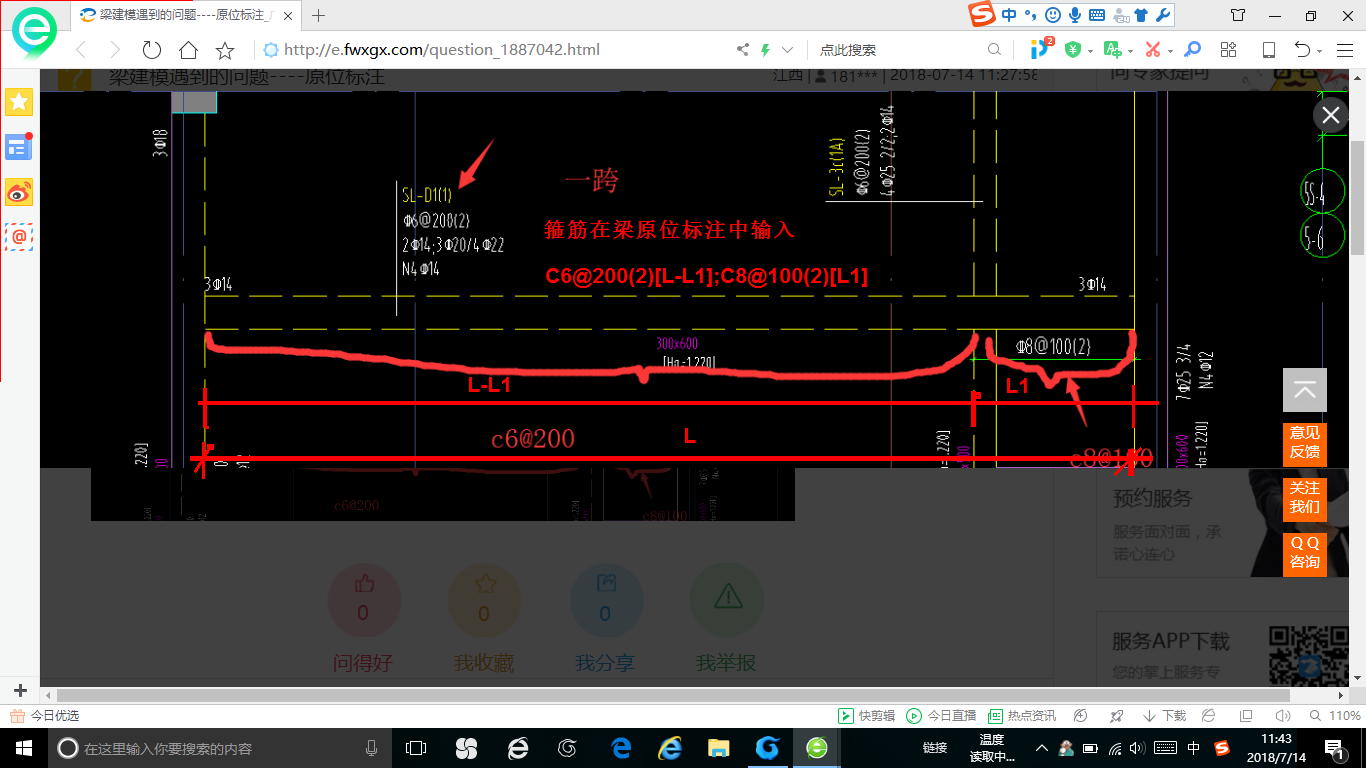
Task: Open the Weibo sidebar icon
Action: click(19, 191)
